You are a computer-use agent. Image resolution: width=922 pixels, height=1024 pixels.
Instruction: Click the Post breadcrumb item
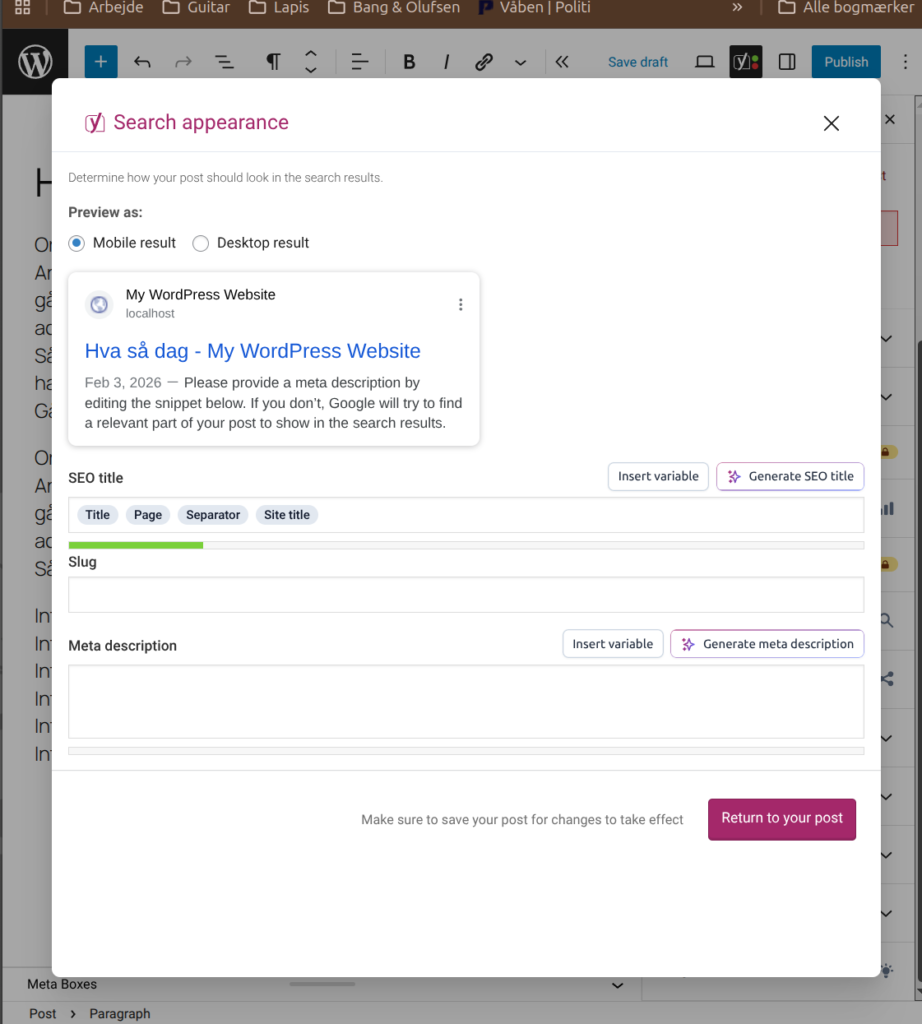point(43,1013)
